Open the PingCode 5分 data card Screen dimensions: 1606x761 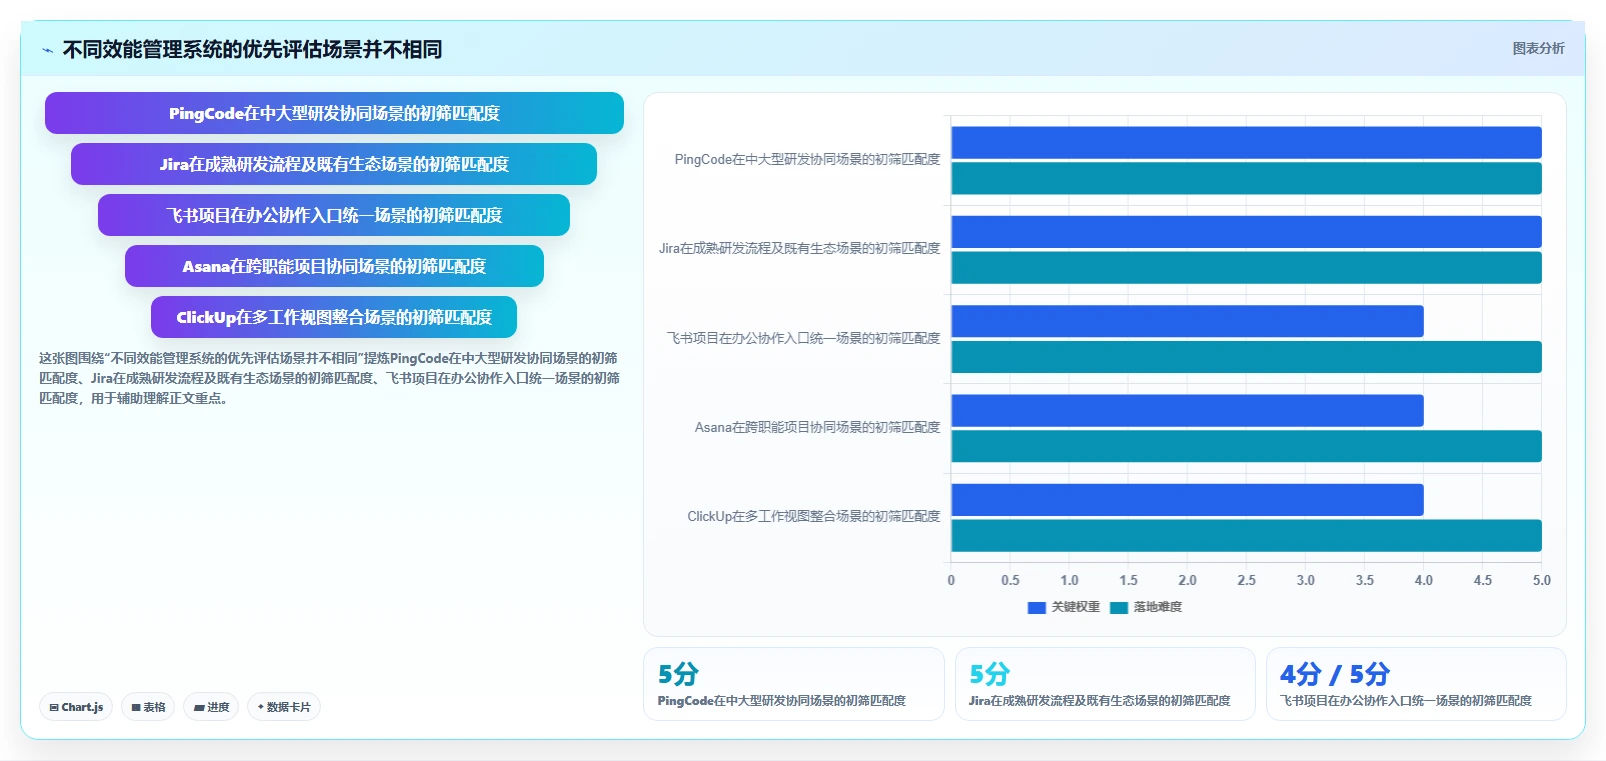tap(794, 684)
